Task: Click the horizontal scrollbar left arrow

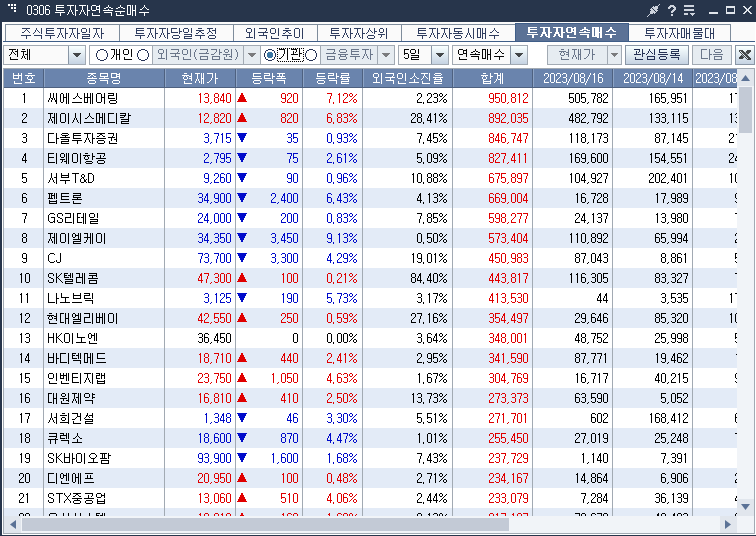Action: tap(13, 524)
